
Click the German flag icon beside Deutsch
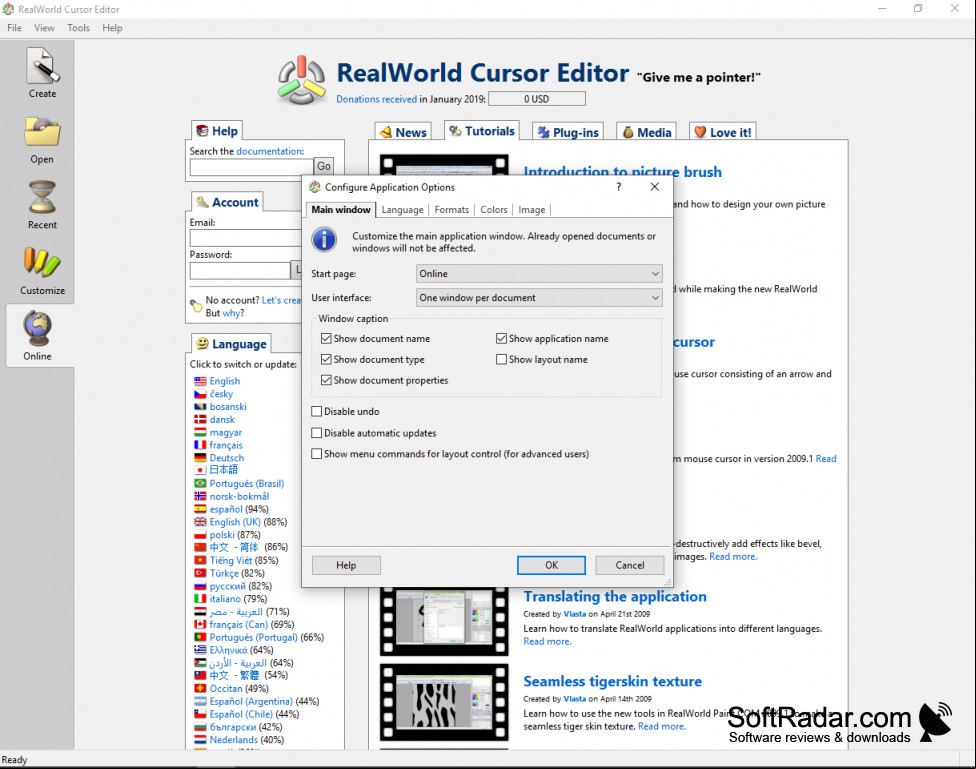click(x=200, y=458)
